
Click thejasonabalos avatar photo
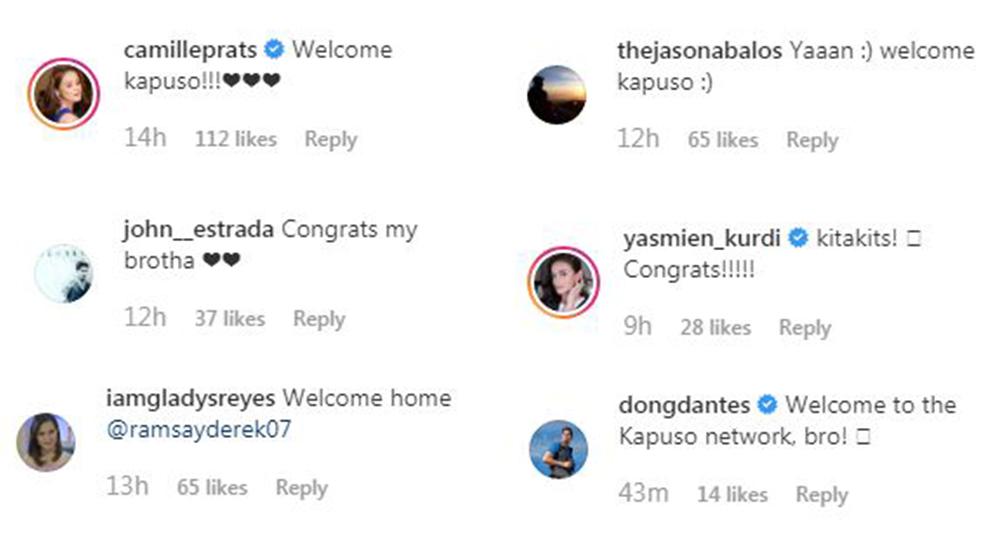click(x=556, y=95)
